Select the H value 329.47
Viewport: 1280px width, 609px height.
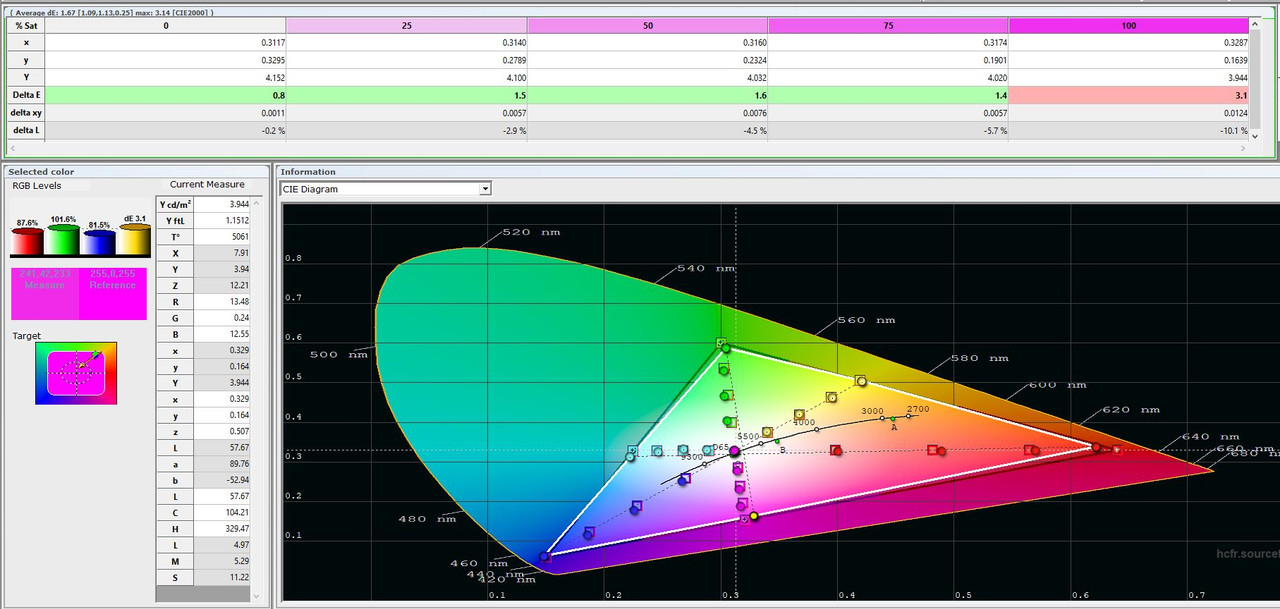click(x=221, y=528)
